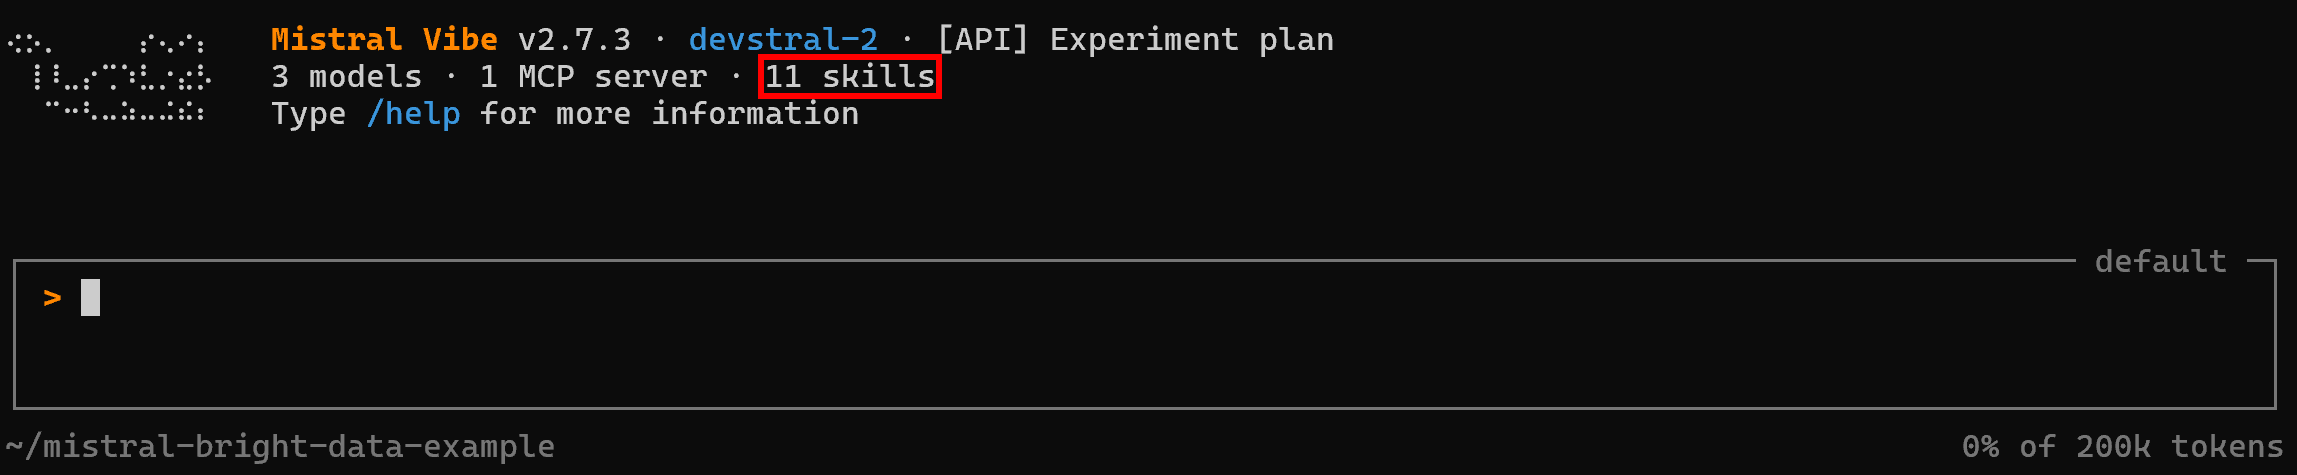The image size is (2297, 475).
Task: Click the blinking block cursor
Action: pyautogui.click(x=90, y=298)
